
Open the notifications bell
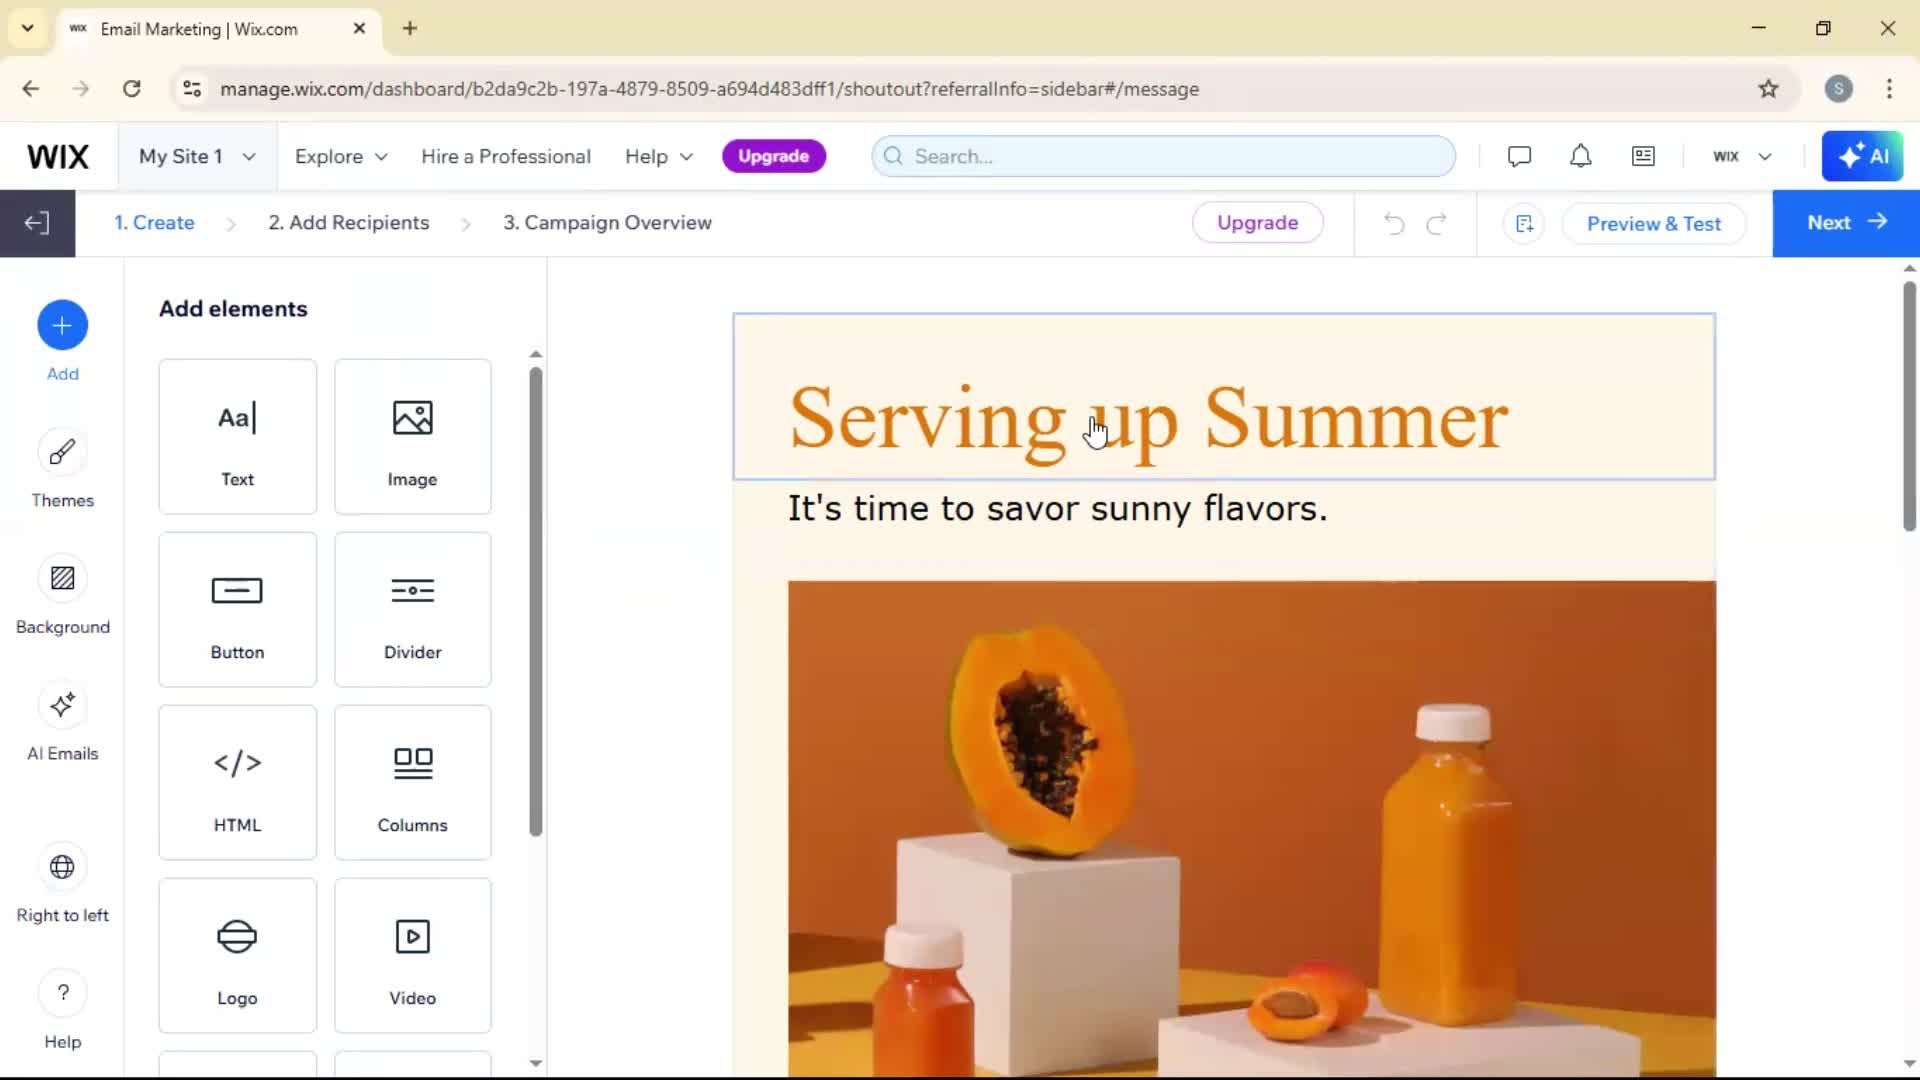point(1580,156)
